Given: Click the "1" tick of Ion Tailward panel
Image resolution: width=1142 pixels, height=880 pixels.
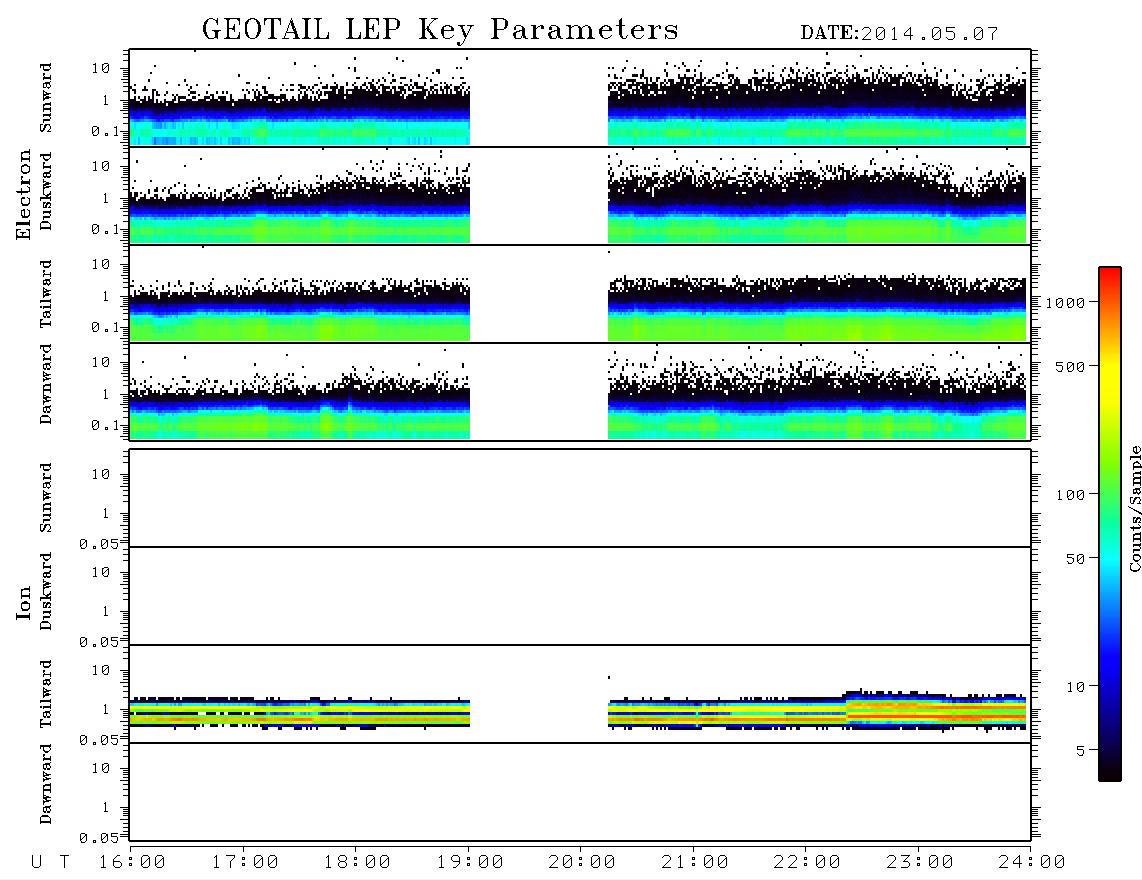Looking at the screenshot, I should [x=106, y=710].
